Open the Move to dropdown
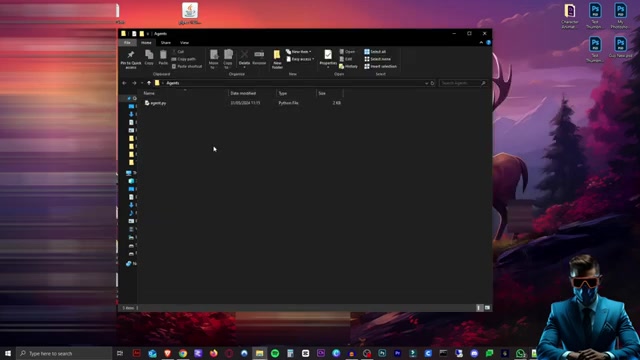The width and height of the screenshot is (640, 360). point(213,59)
